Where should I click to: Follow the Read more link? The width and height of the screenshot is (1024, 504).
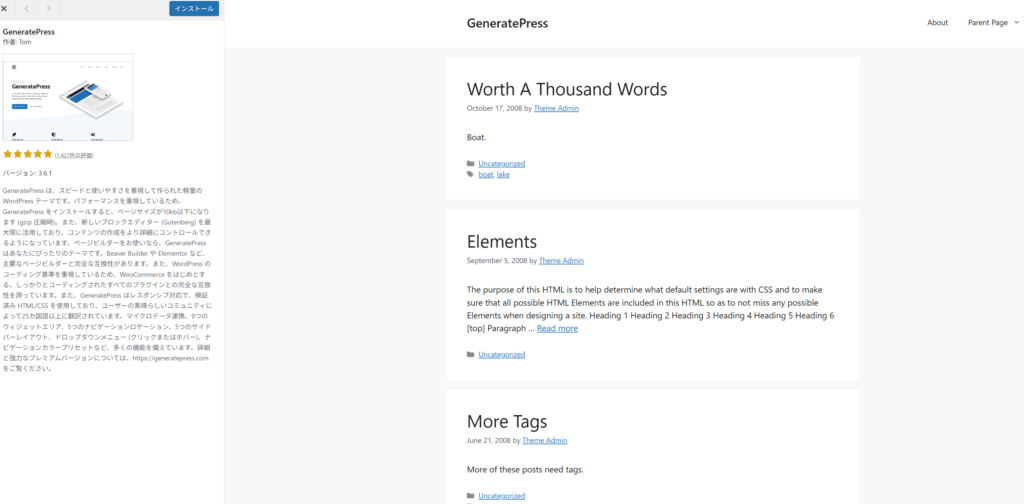tap(557, 328)
